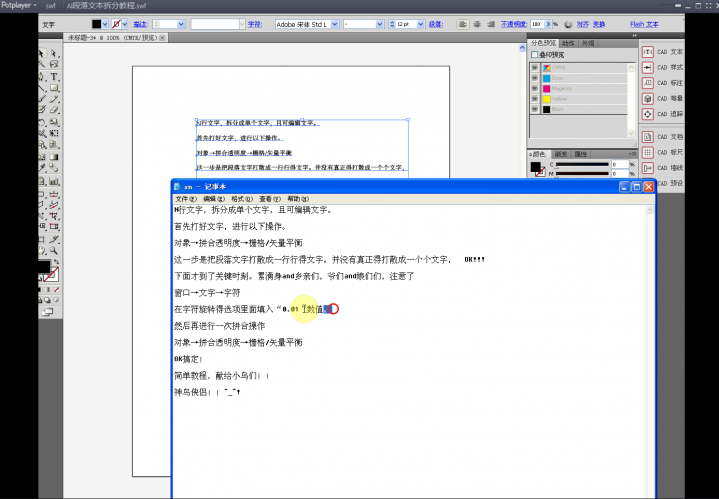The height and width of the screenshot is (499, 719).
Task: Hide the Black separation eye icon
Action: (x=535, y=109)
